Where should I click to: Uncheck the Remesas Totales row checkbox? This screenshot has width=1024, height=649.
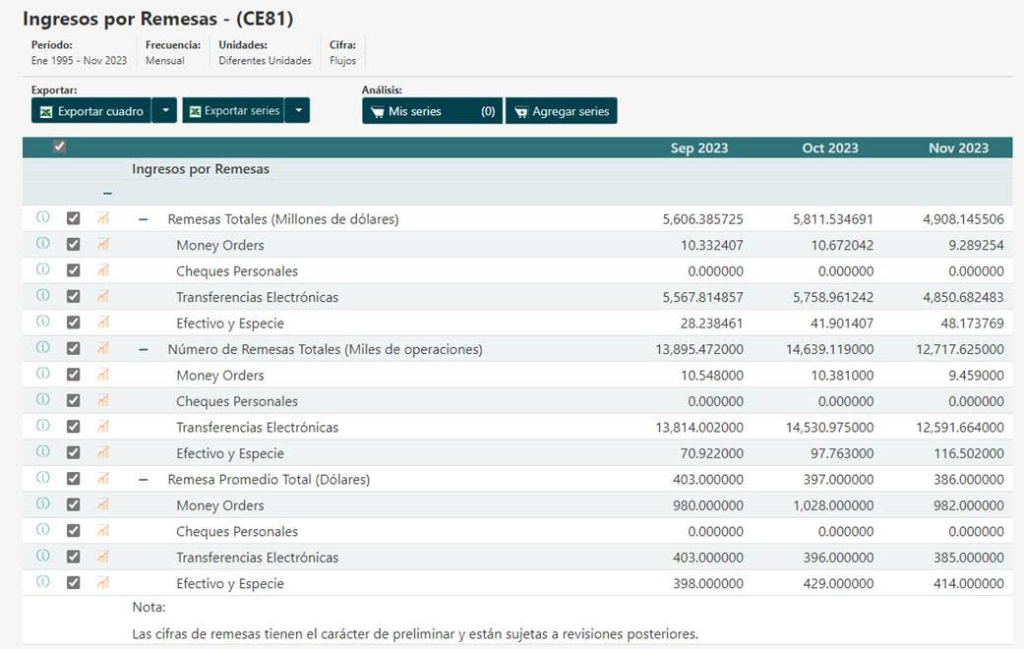pos(73,218)
